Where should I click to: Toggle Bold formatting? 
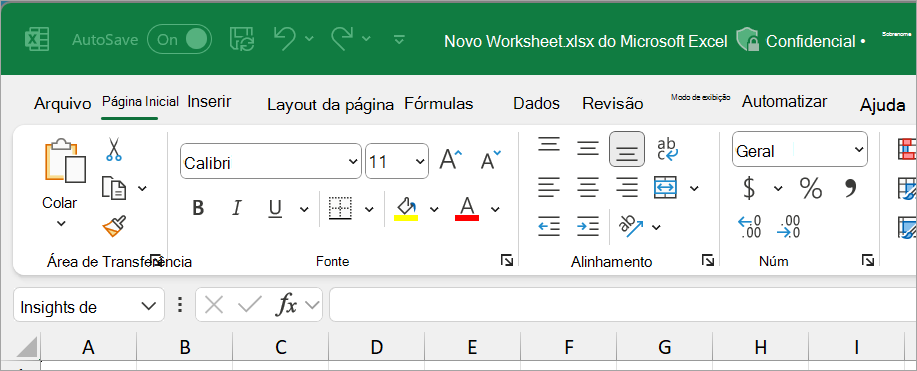click(198, 208)
